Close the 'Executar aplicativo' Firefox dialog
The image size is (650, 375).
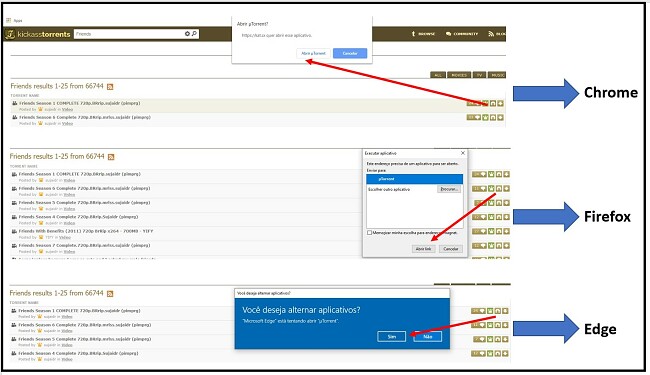coord(463,153)
